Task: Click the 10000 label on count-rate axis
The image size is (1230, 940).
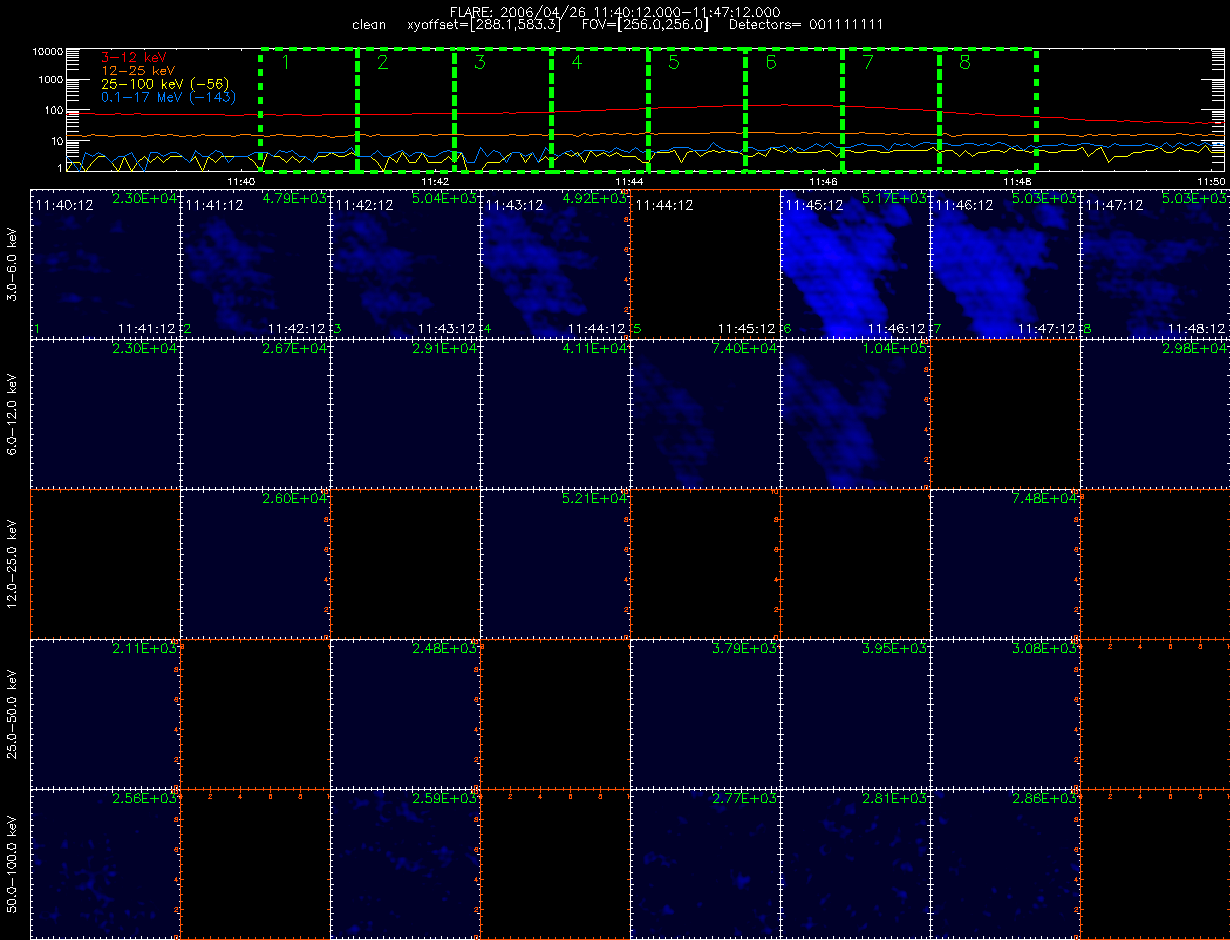Action: click(47, 51)
